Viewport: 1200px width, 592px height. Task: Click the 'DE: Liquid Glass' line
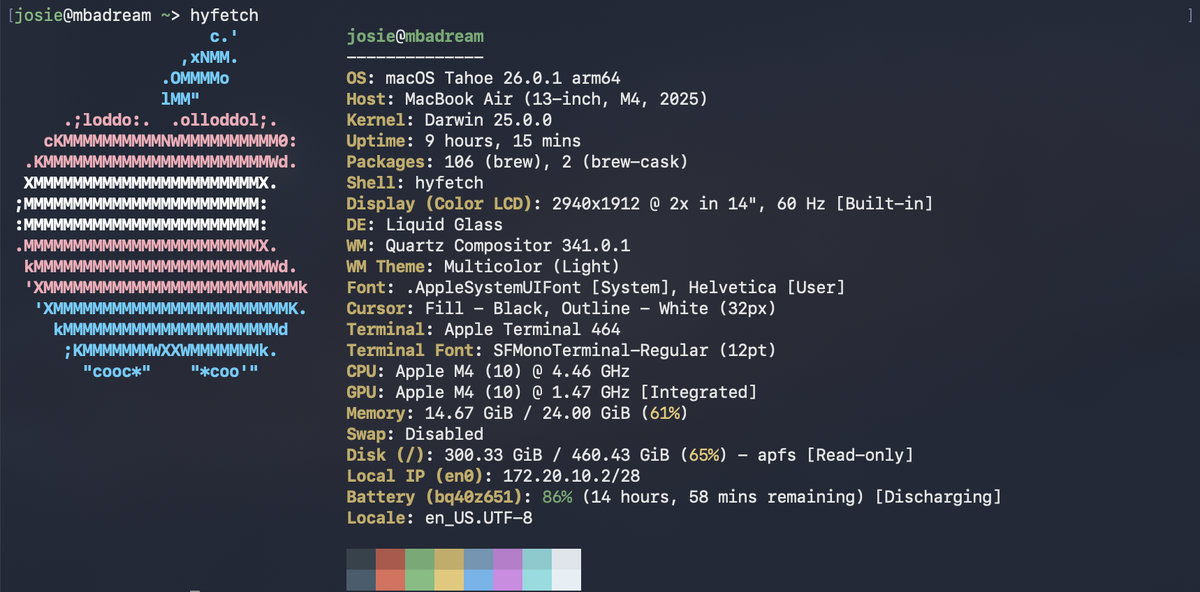coord(425,225)
